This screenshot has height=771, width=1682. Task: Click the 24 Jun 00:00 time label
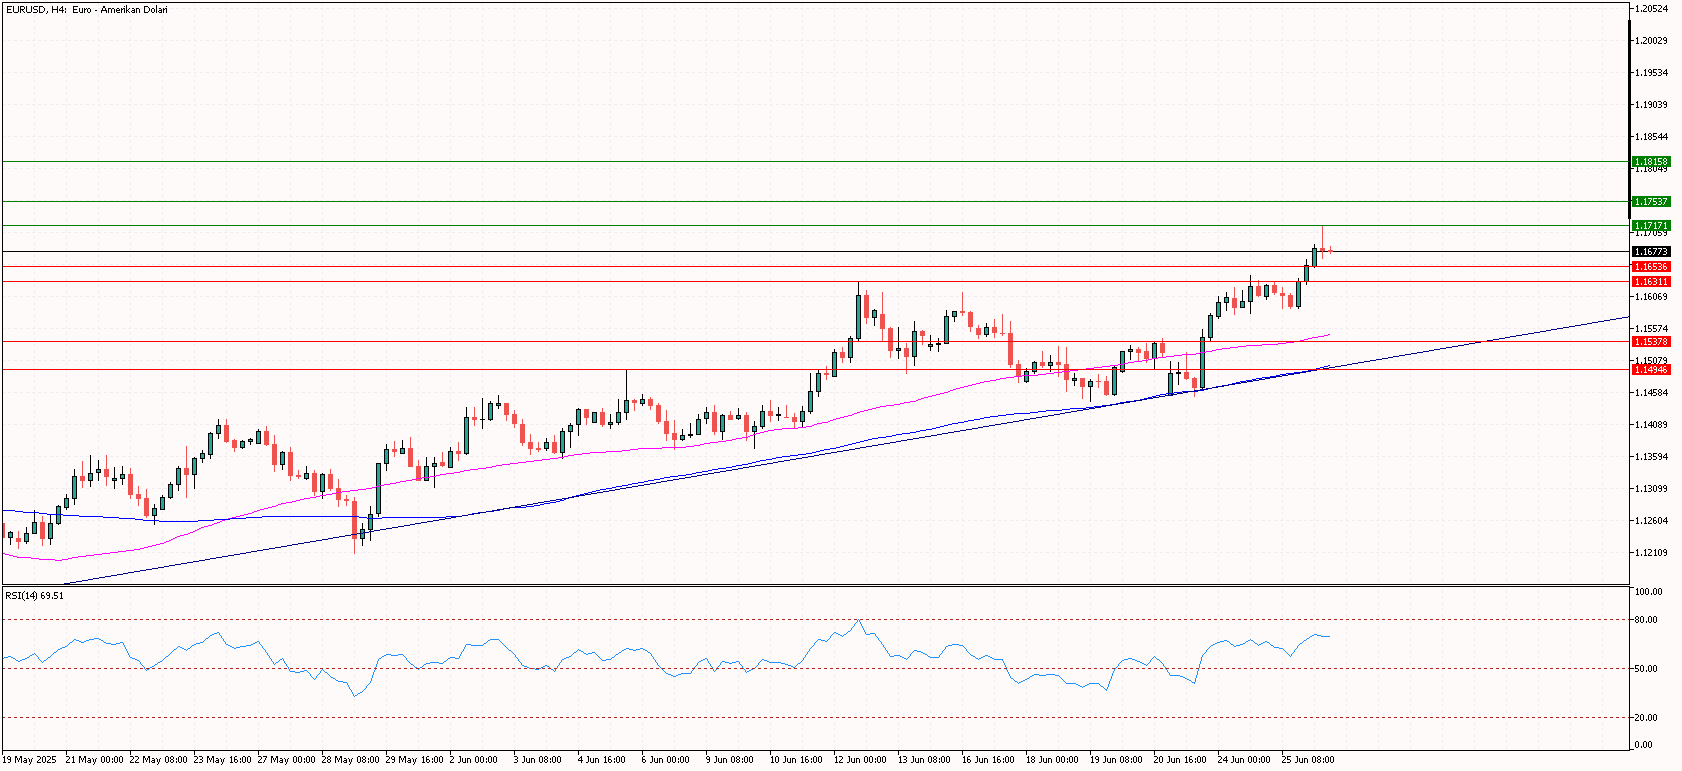1244,760
